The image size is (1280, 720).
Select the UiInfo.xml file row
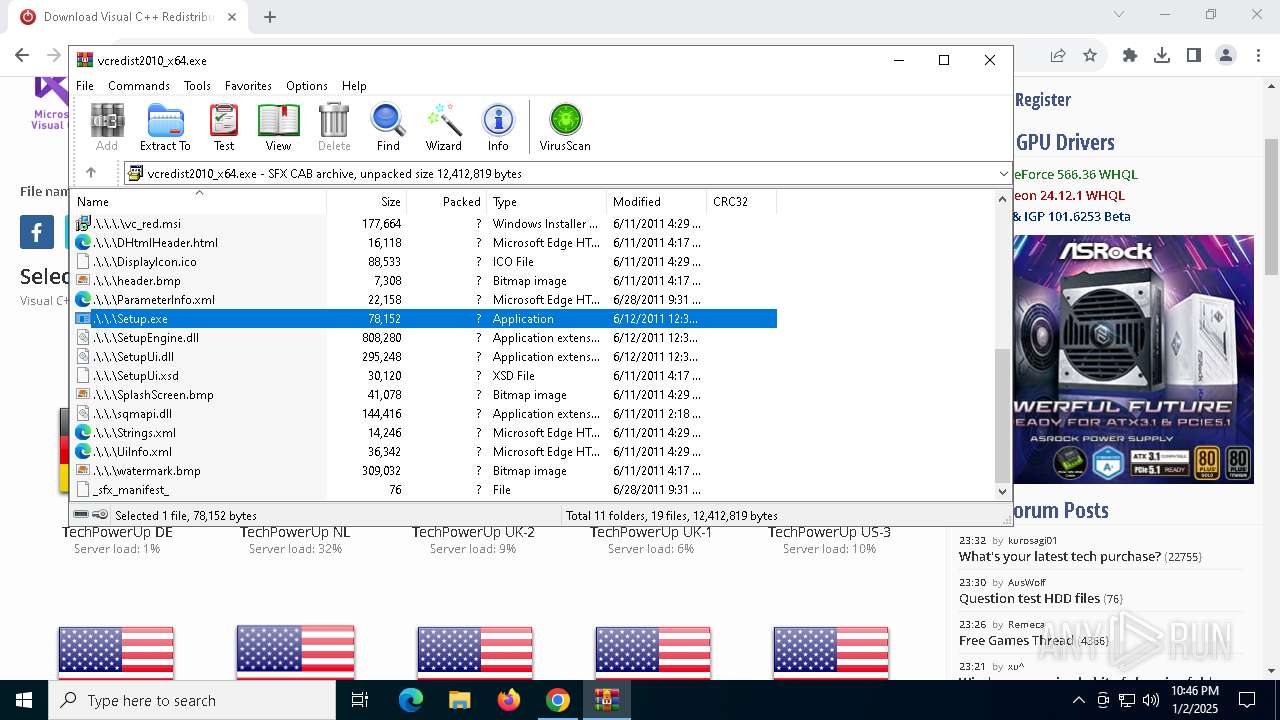pyautogui.click(x=425, y=452)
